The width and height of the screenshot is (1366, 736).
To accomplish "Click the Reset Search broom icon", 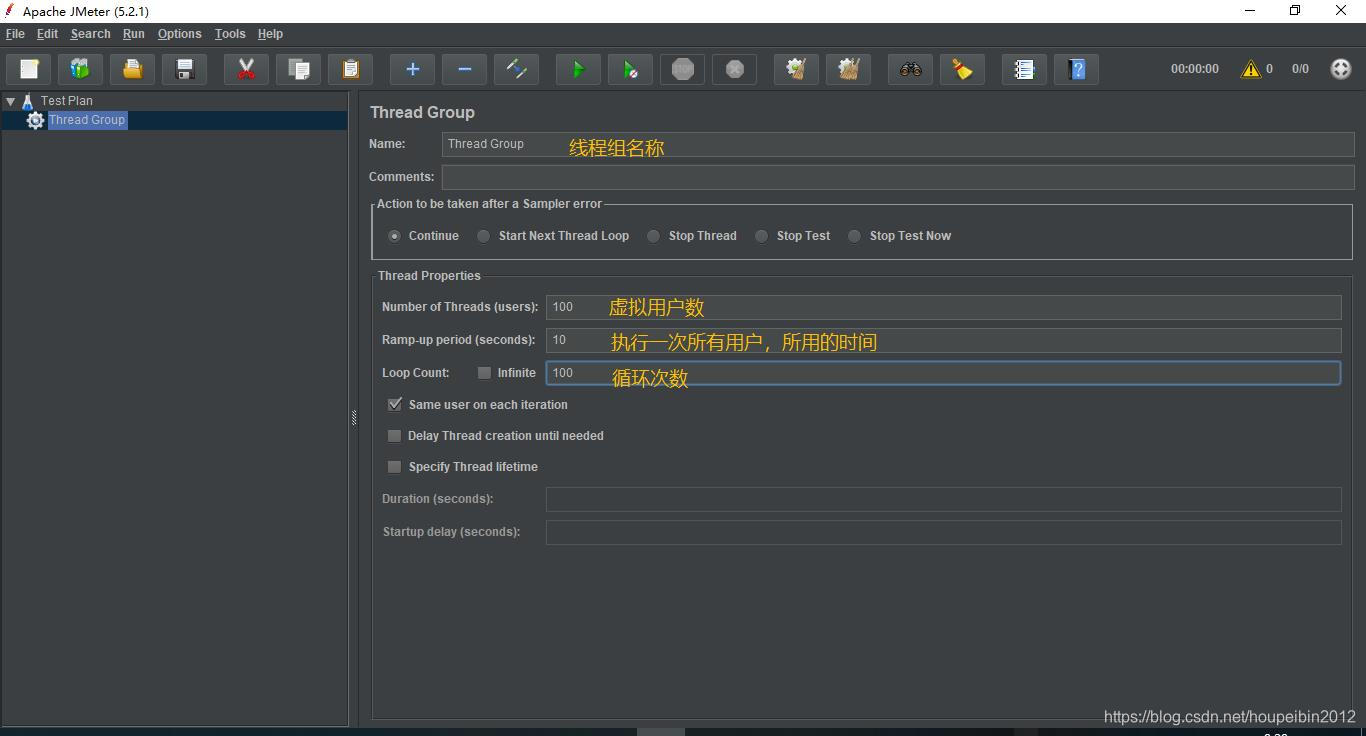I will pyautogui.click(x=962, y=69).
